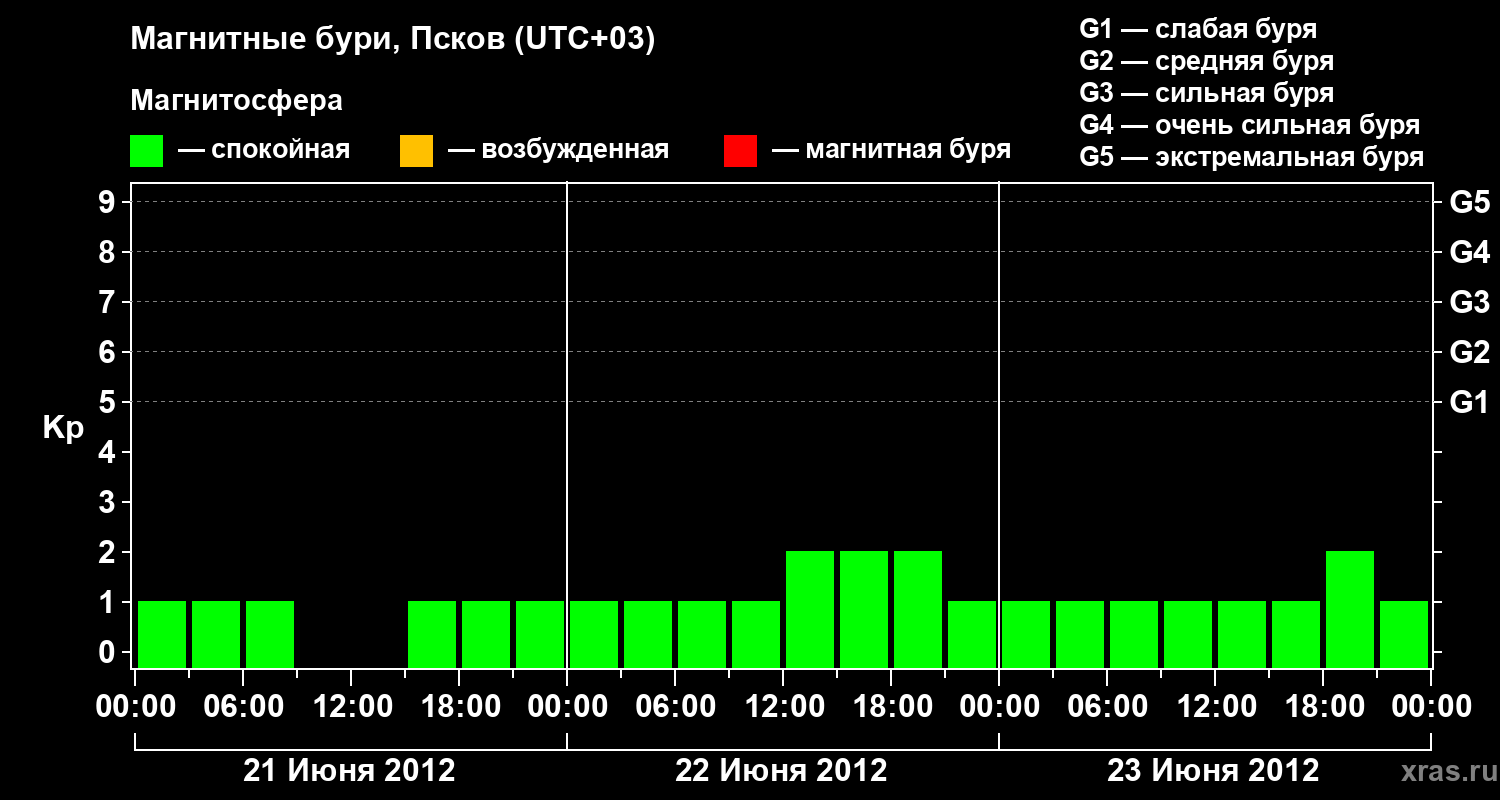Click the 21 Июня 15:00–18:00 green bar
The image size is (1500, 800).
[432, 634]
